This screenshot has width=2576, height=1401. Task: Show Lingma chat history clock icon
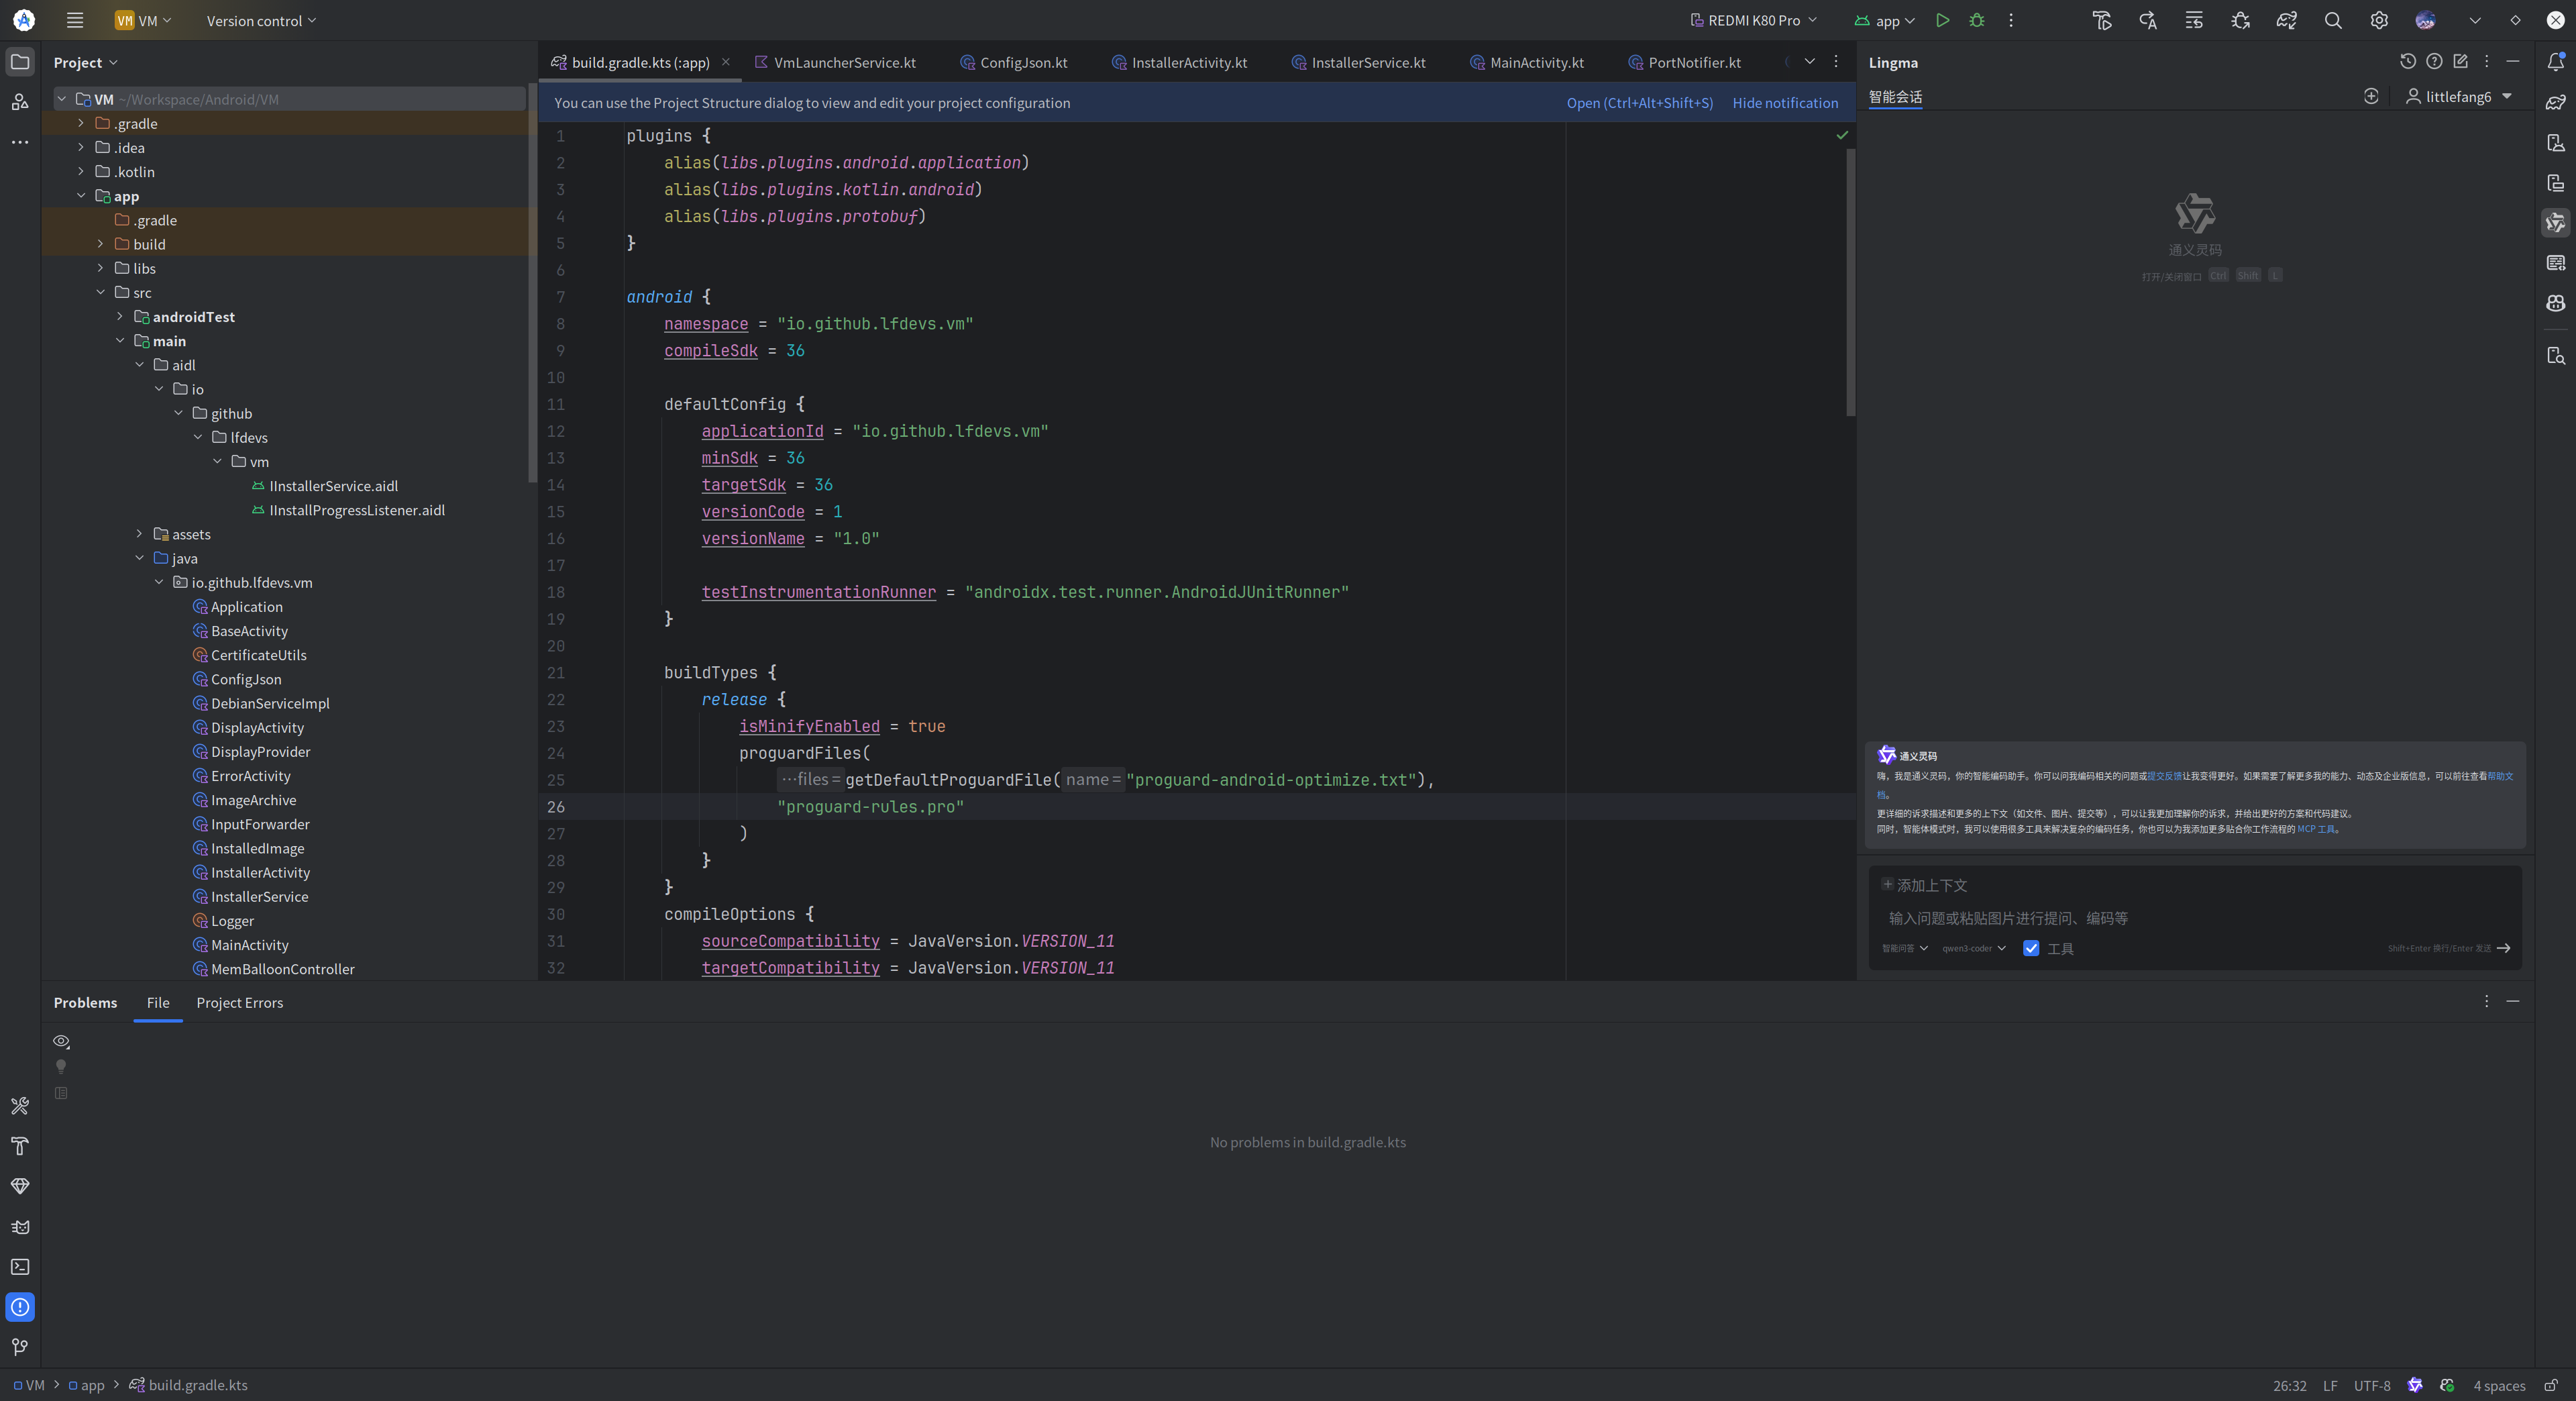(x=2408, y=62)
